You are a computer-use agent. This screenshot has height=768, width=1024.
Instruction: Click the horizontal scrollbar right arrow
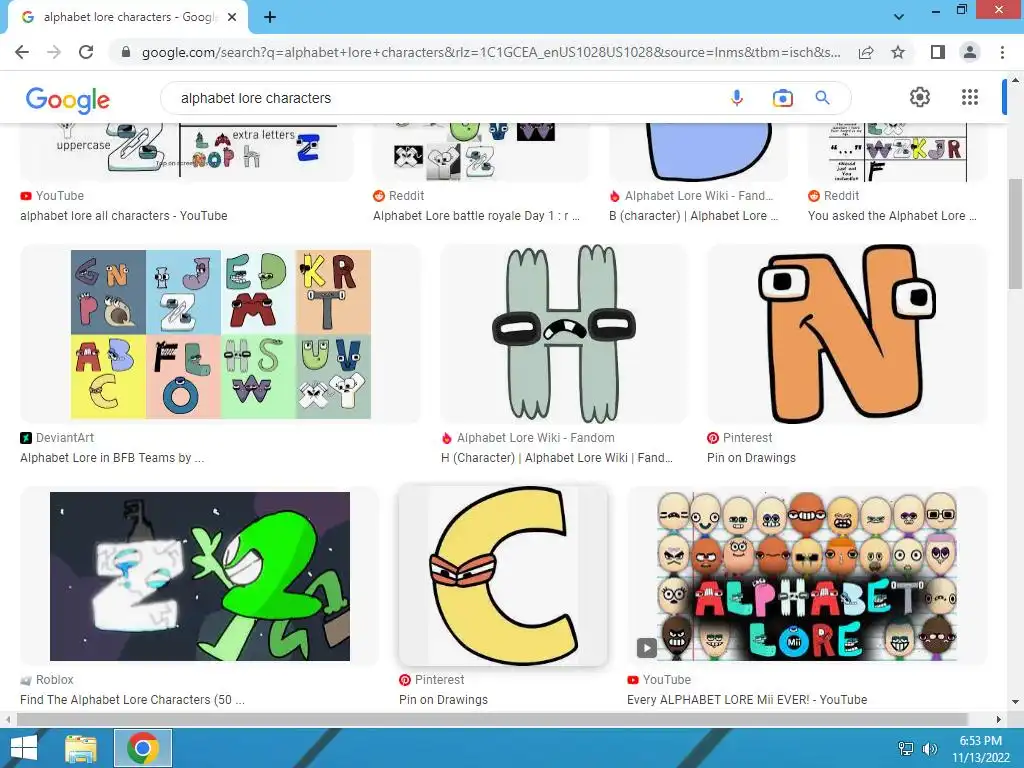pos(999,719)
